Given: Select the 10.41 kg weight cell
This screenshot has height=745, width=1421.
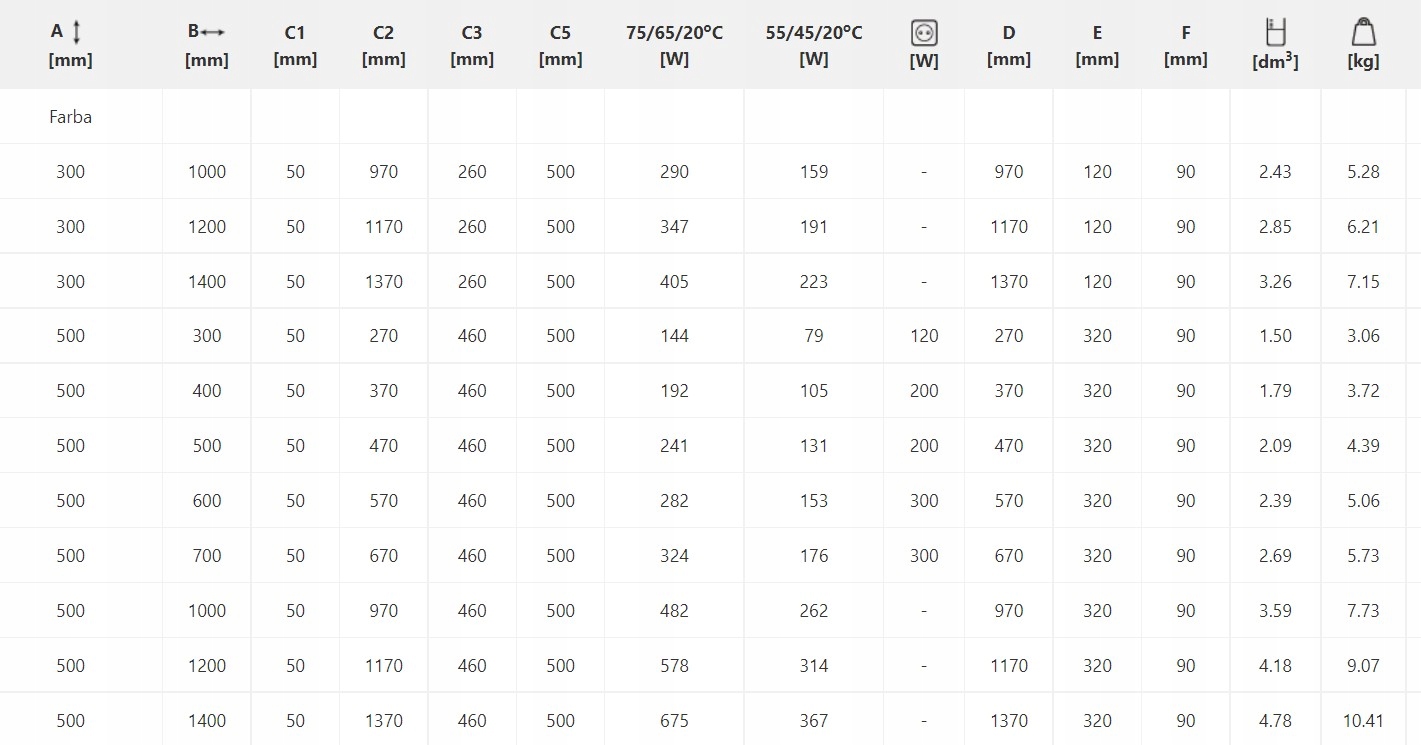Looking at the screenshot, I should click(x=1363, y=720).
